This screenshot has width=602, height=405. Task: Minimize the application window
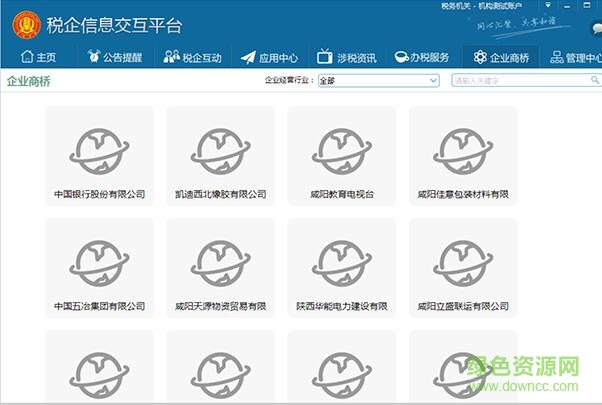567,6
